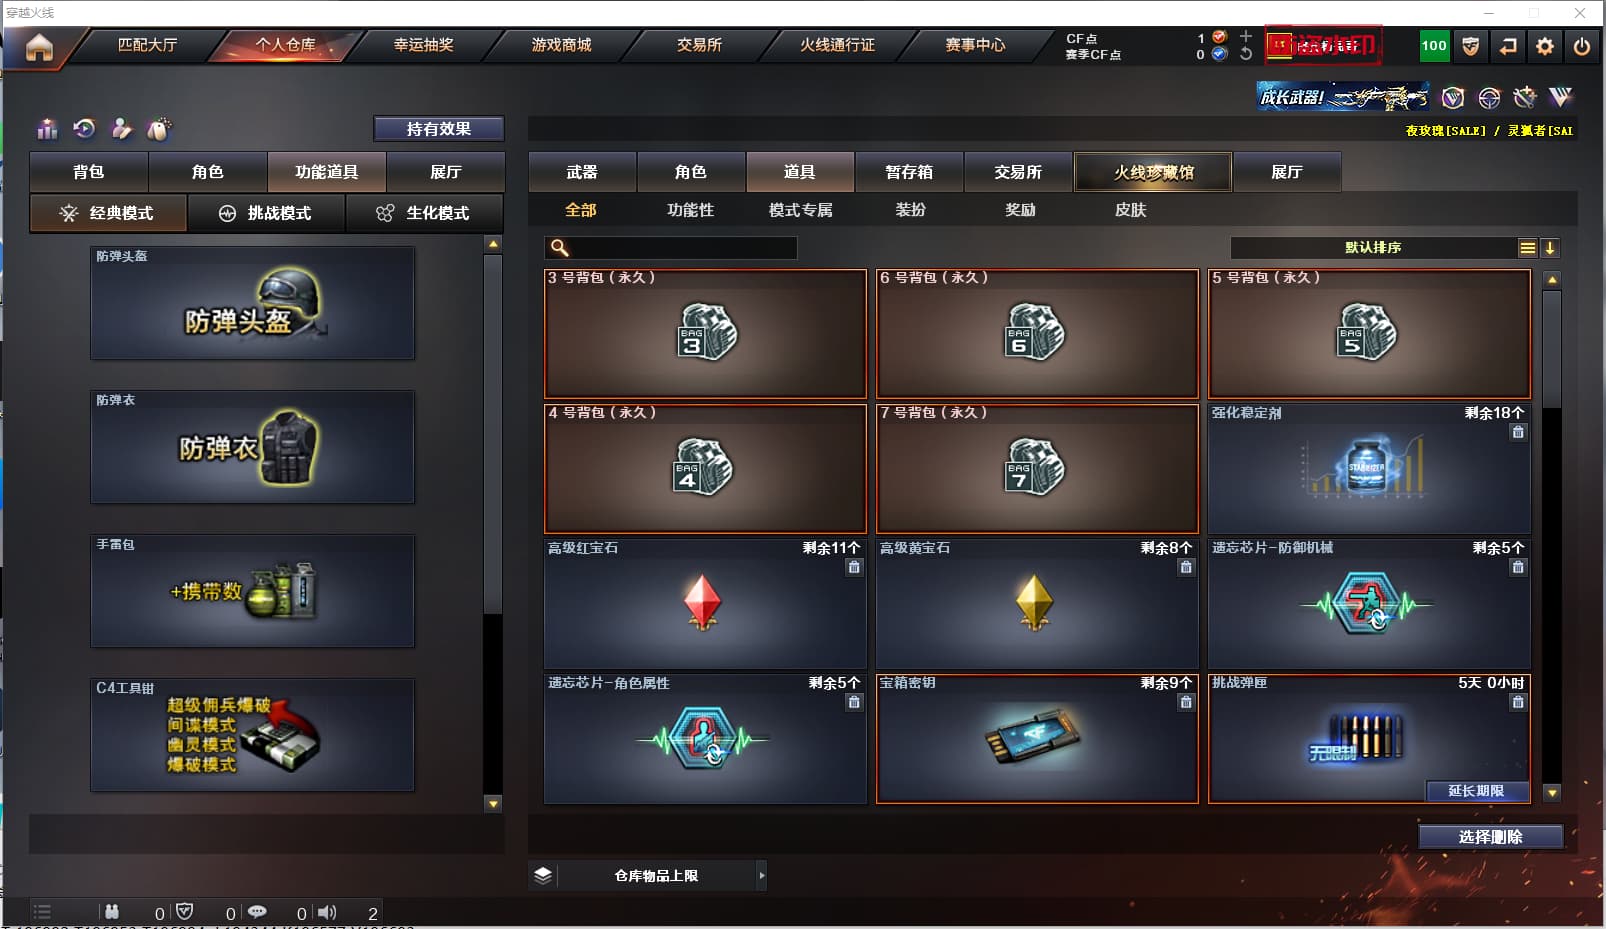Switch to the 武器 warehouse tab
The image size is (1606, 929).
[582, 172]
